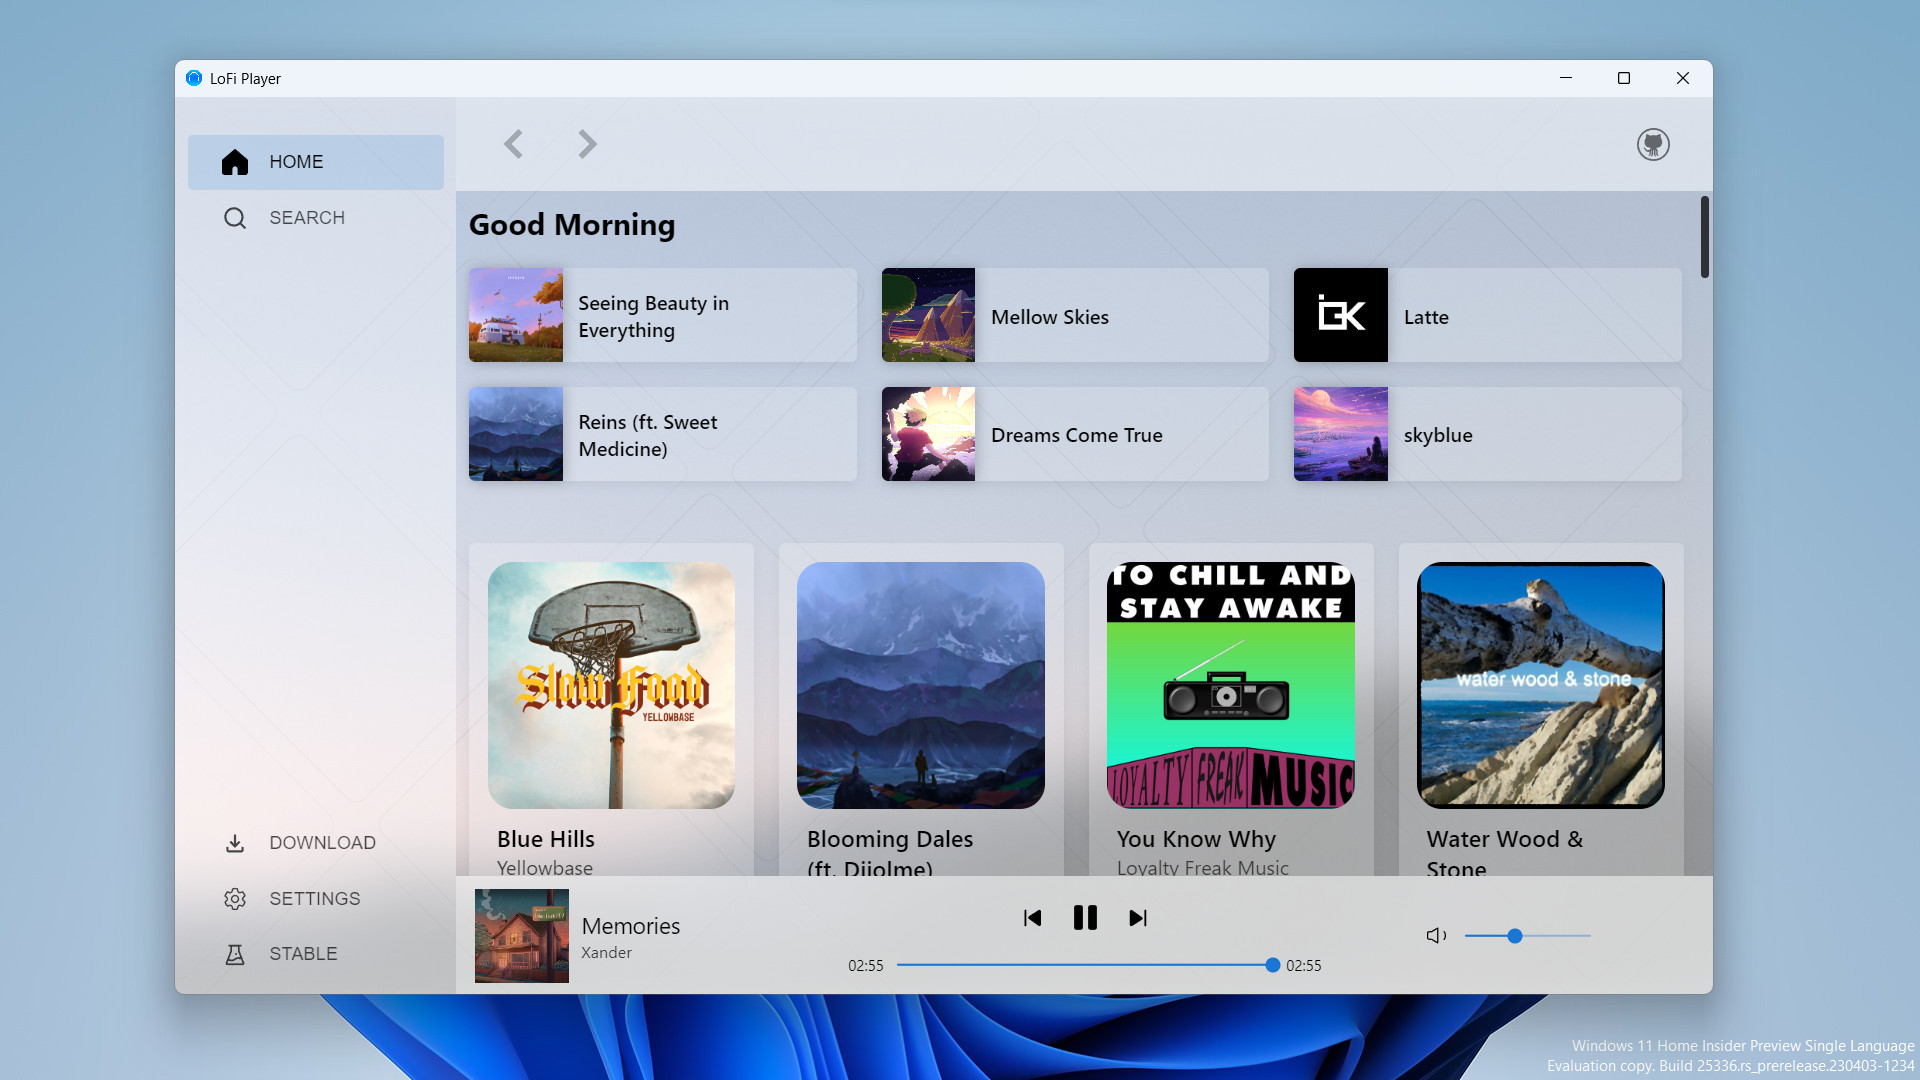Click the Reins mountain cover art
The image size is (1920, 1080).
(516, 434)
